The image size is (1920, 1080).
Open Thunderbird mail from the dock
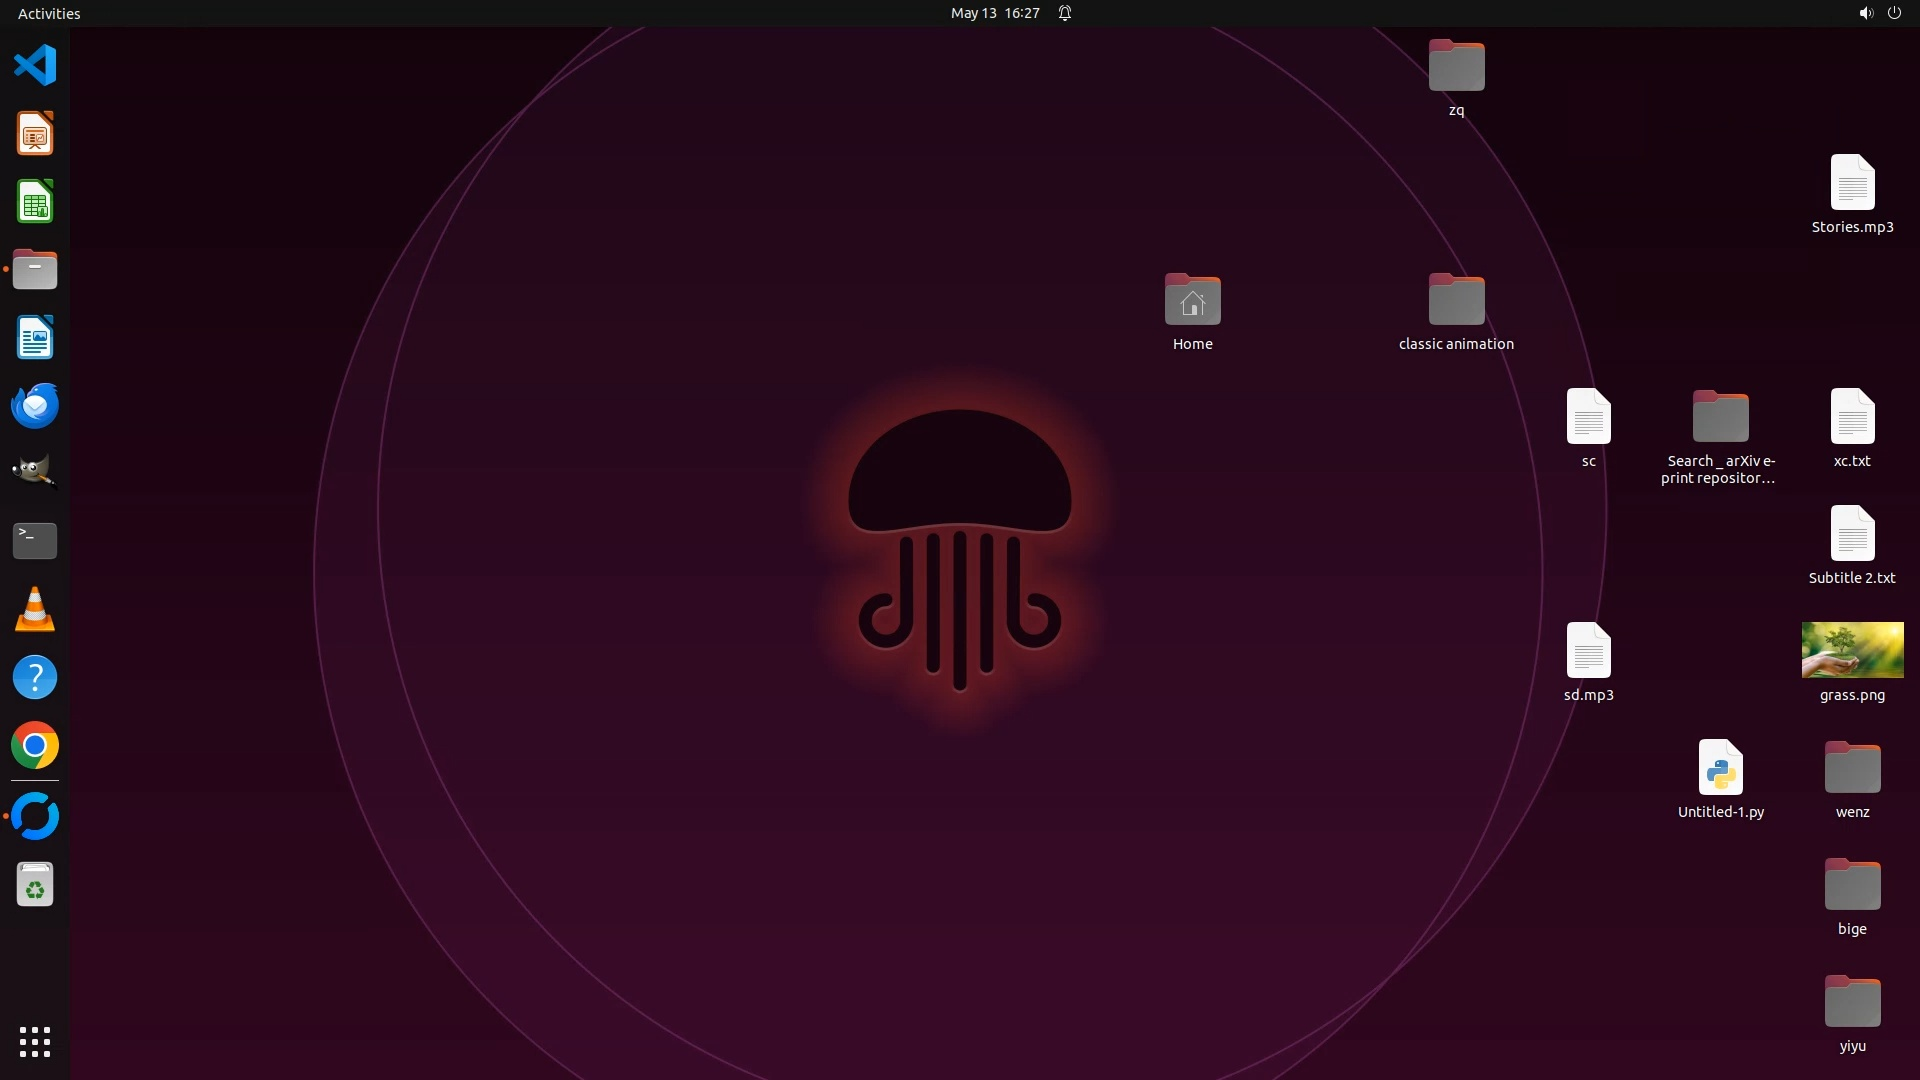(x=35, y=406)
